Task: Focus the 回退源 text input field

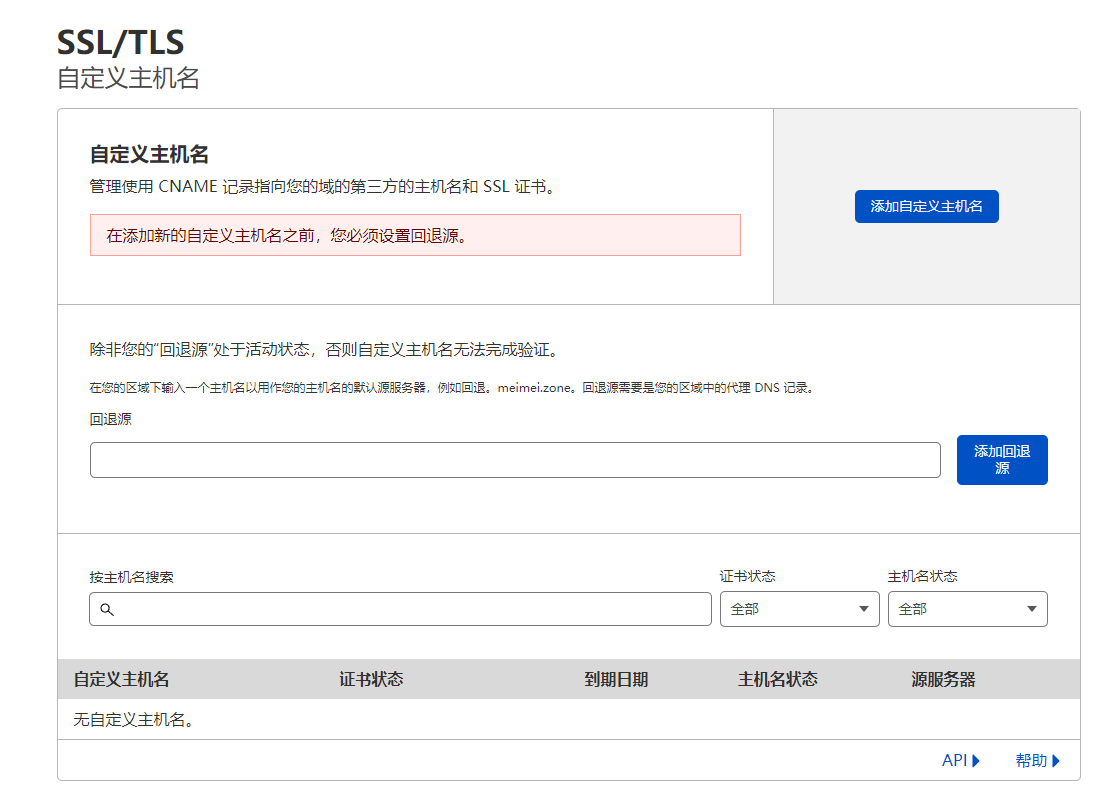Action: point(514,460)
